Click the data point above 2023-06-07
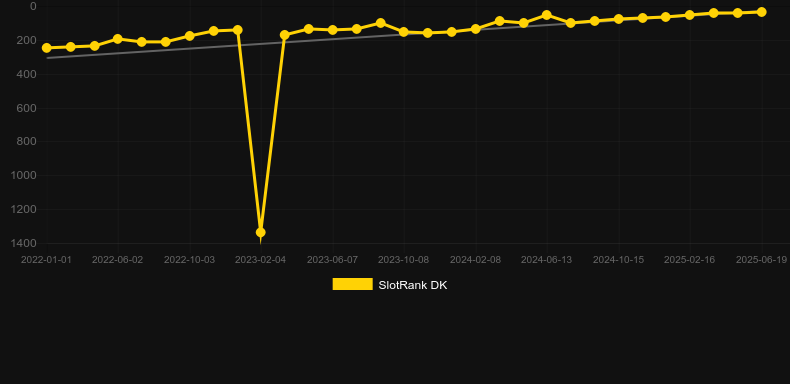This screenshot has height=384, width=790. (333, 30)
